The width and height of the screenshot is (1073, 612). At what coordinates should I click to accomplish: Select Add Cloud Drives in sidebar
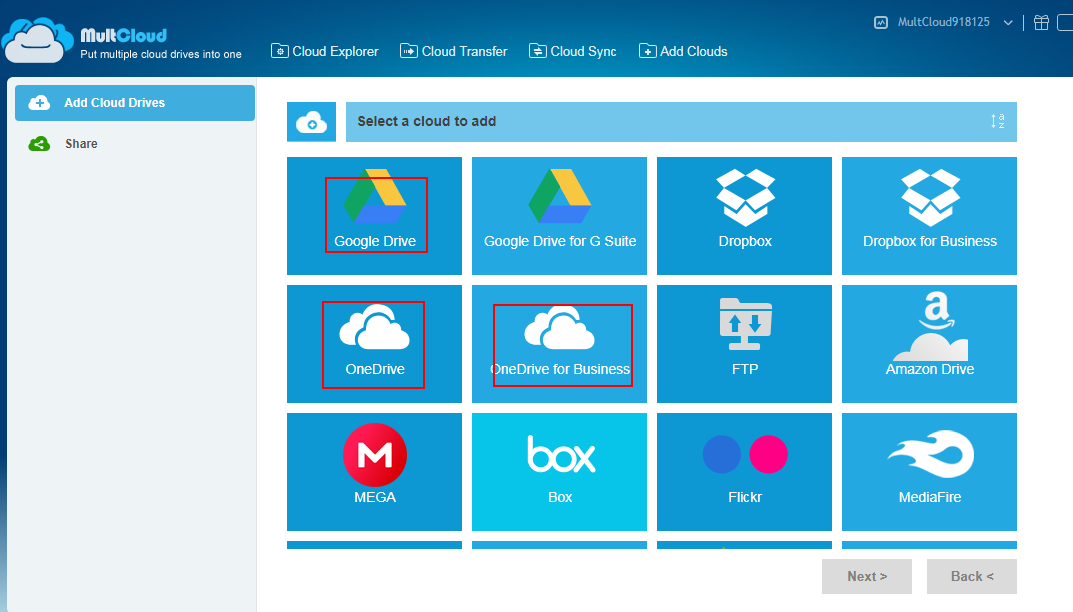(x=135, y=103)
